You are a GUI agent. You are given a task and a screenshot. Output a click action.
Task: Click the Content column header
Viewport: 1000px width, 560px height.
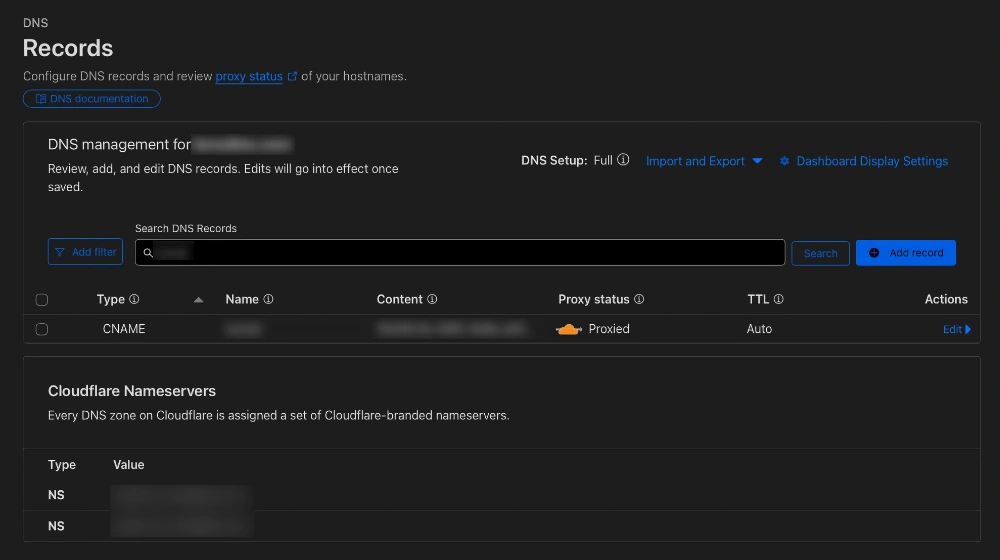pyautogui.click(x=399, y=299)
